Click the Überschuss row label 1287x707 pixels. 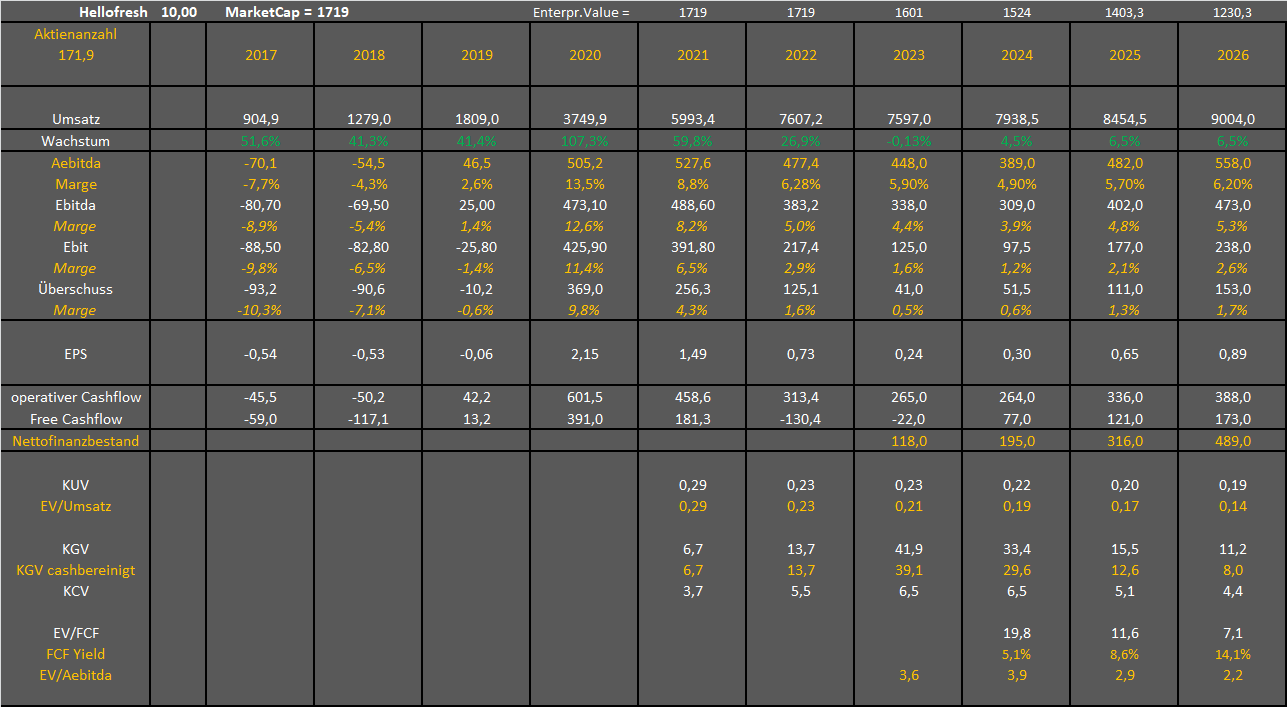[76, 289]
